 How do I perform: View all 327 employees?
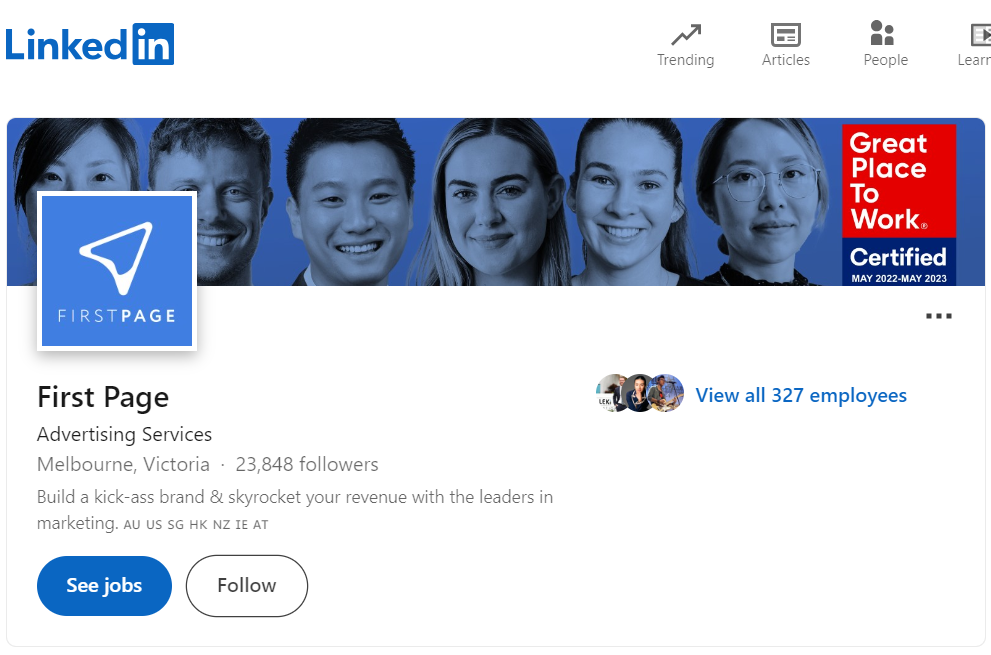point(801,395)
